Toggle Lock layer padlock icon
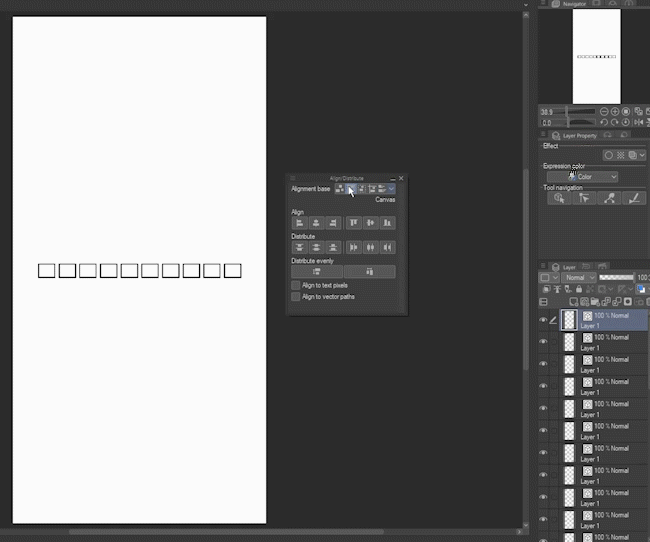The width and height of the screenshot is (650, 542). click(x=579, y=289)
